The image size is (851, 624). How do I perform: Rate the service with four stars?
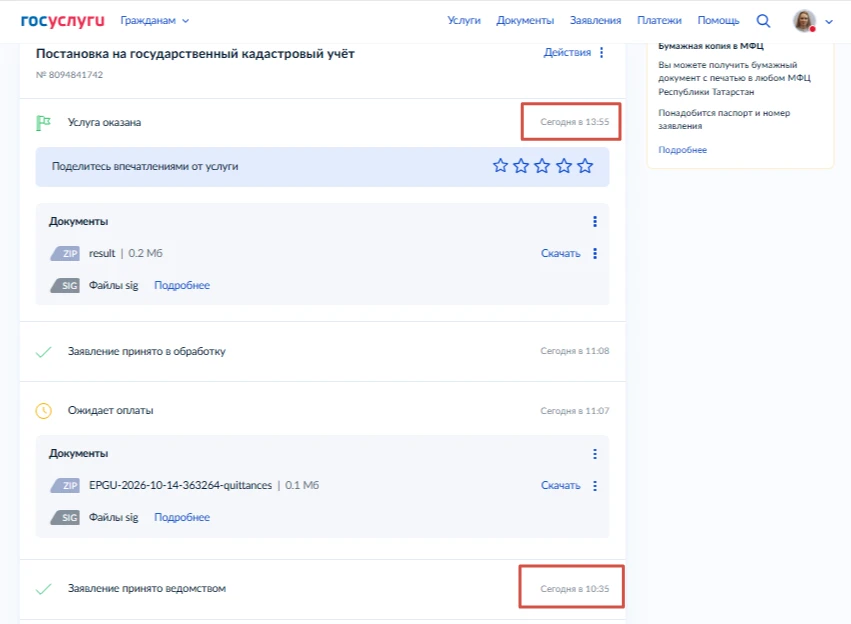tap(564, 165)
